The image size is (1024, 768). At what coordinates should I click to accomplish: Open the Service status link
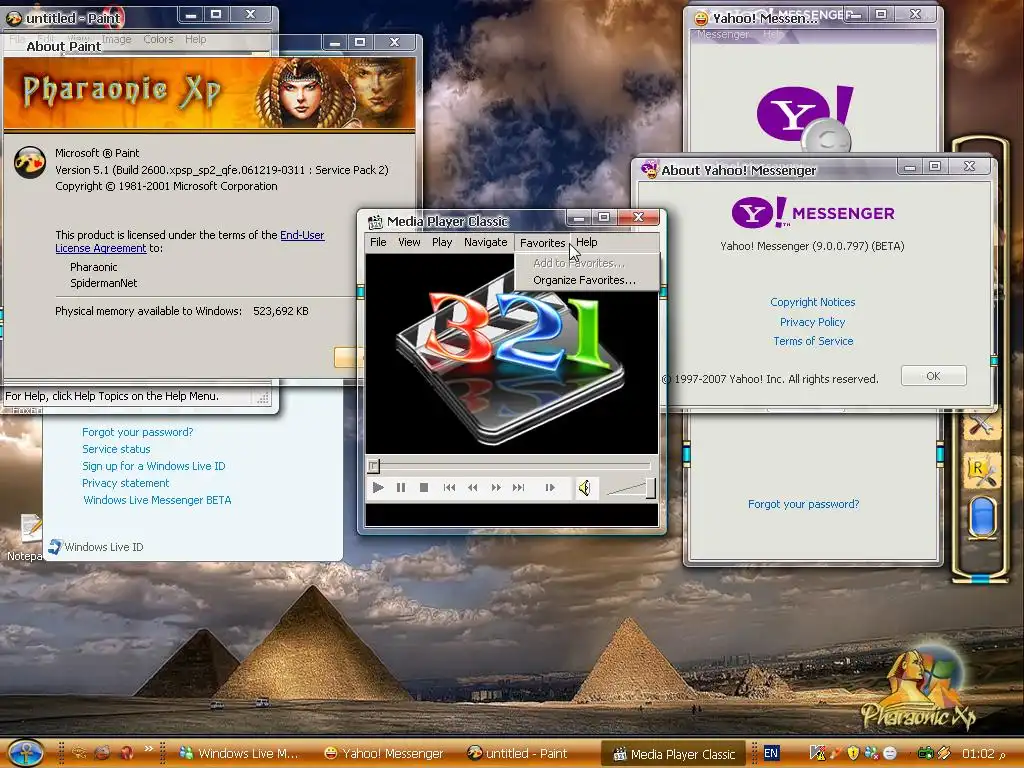[x=116, y=449]
